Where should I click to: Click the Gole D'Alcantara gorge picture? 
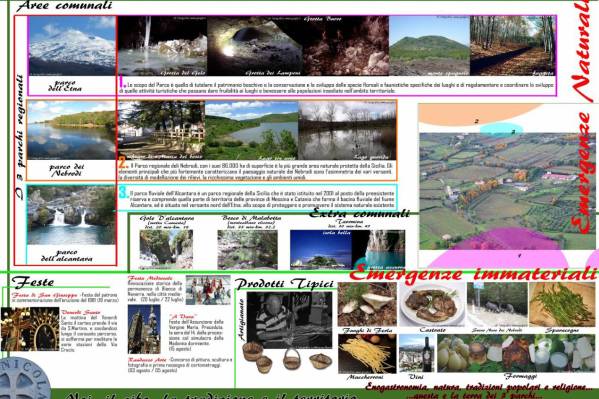coord(166,249)
